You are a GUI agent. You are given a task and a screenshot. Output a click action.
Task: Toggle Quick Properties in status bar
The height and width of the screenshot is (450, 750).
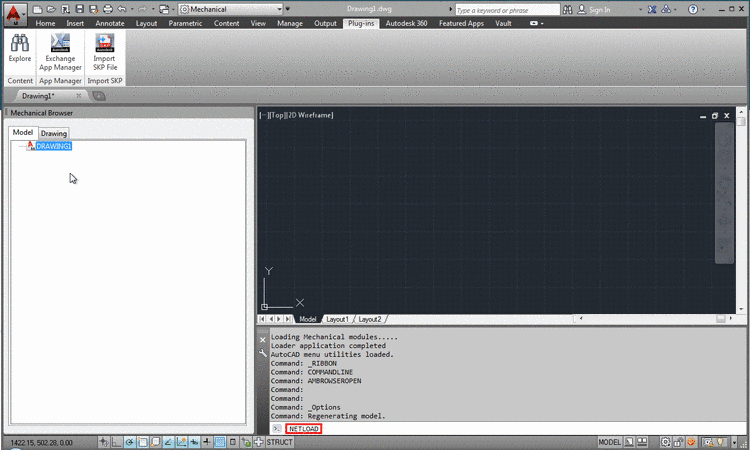coord(233,442)
